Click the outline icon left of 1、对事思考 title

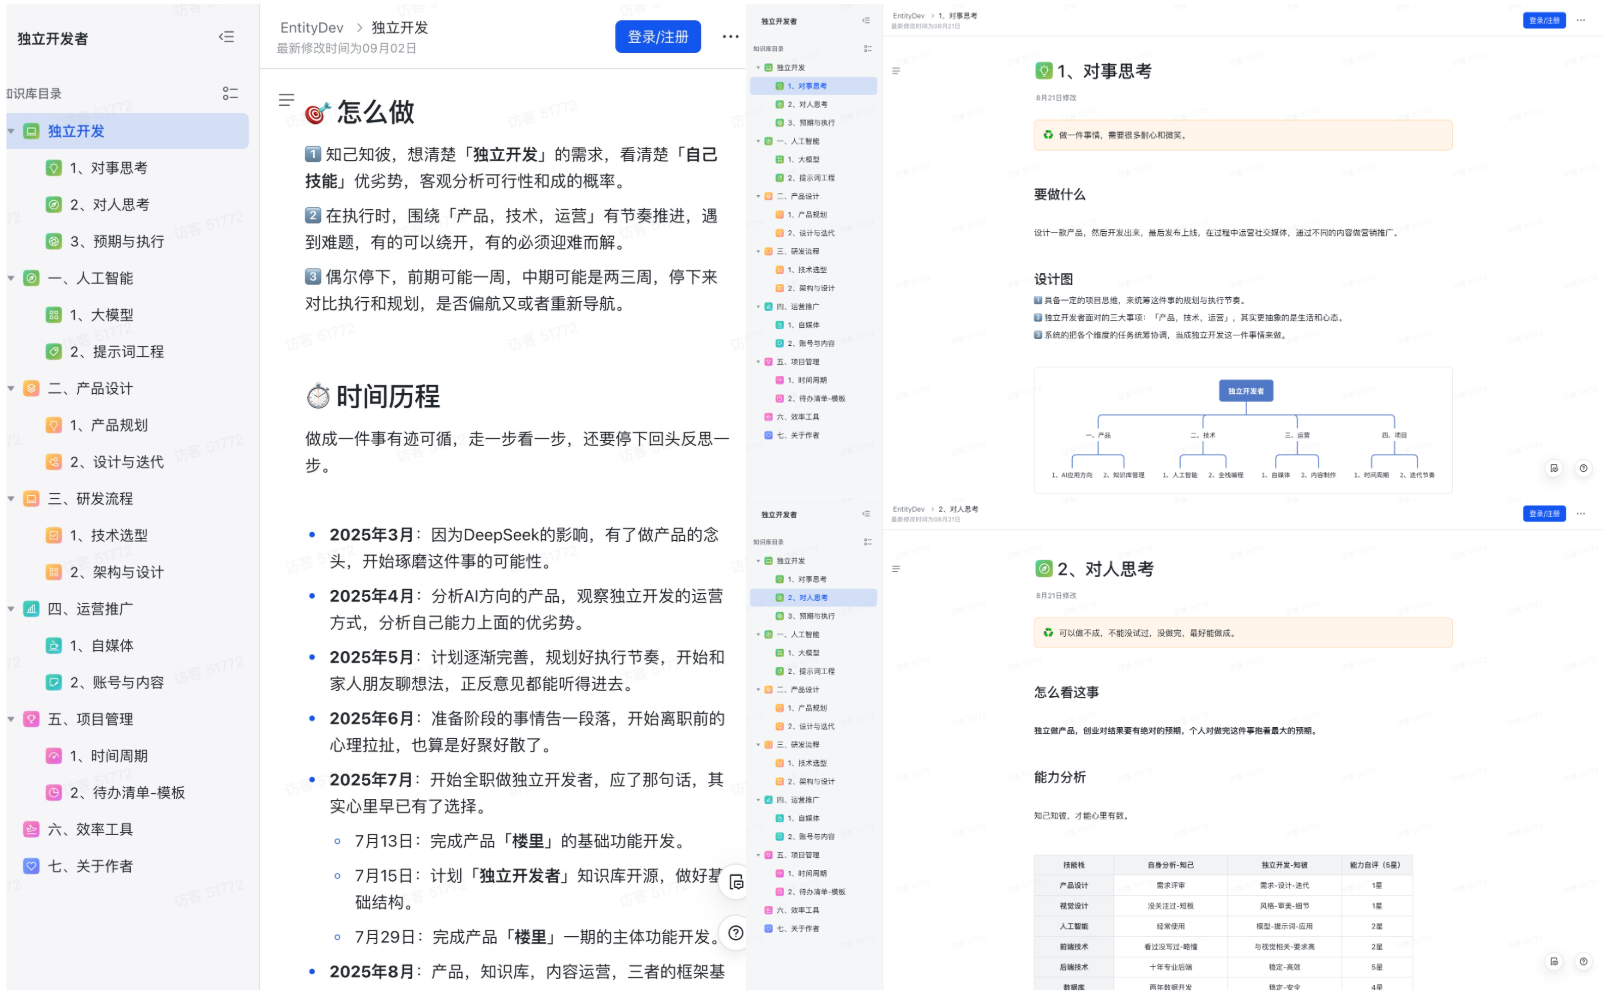[x=896, y=71]
